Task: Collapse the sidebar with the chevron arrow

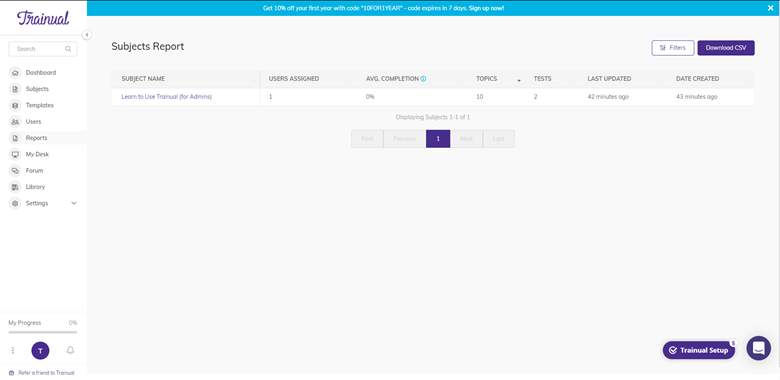Action: [87, 35]
